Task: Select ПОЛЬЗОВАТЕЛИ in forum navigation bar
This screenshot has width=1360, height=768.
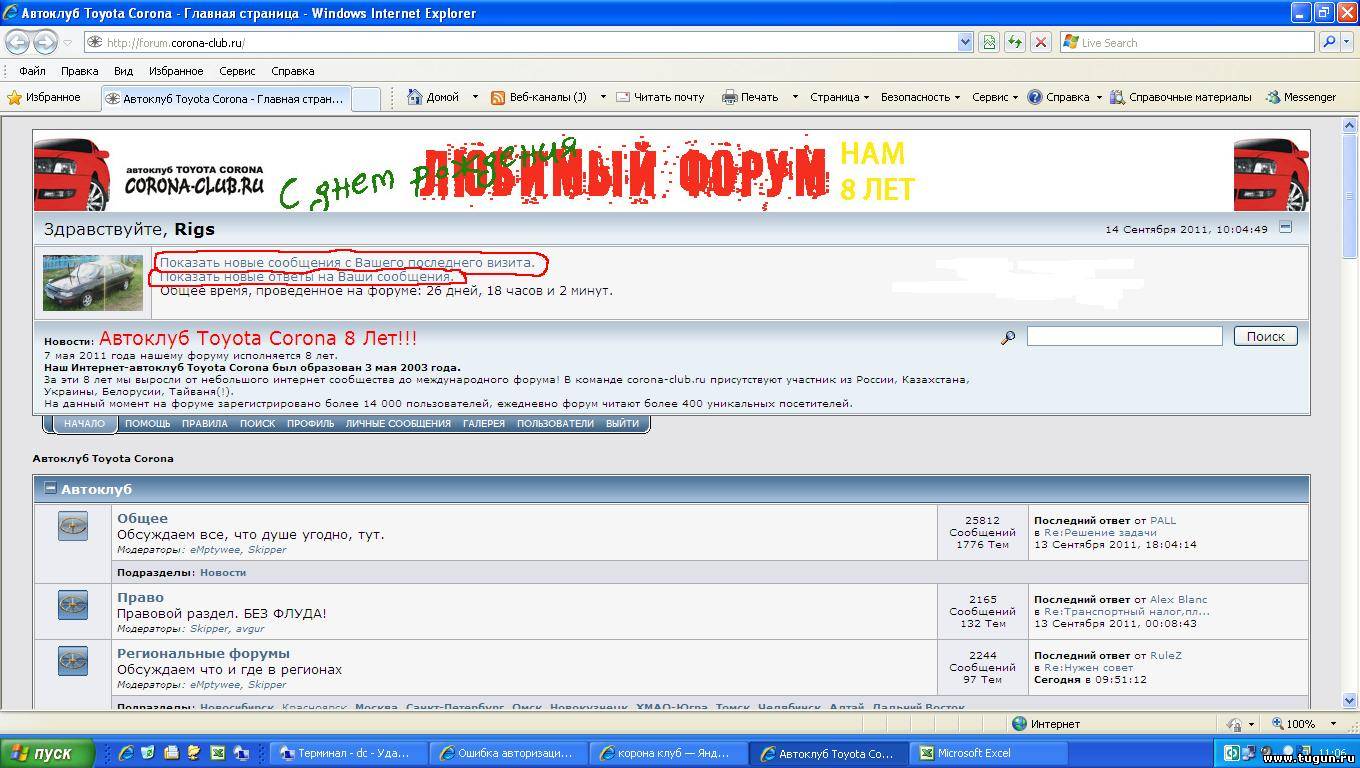Action: pos(555,423)
